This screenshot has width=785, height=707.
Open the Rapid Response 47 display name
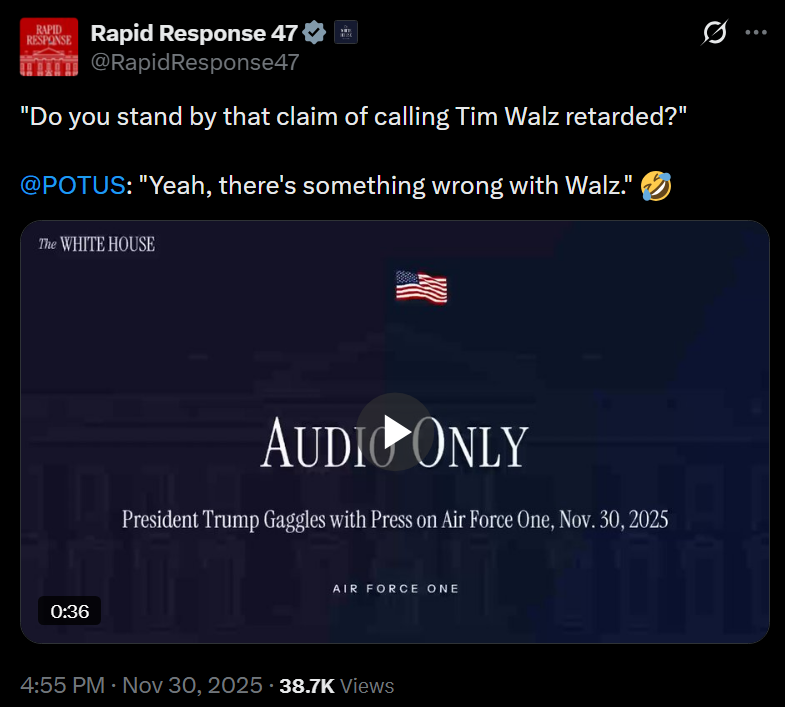coord(194,33)
